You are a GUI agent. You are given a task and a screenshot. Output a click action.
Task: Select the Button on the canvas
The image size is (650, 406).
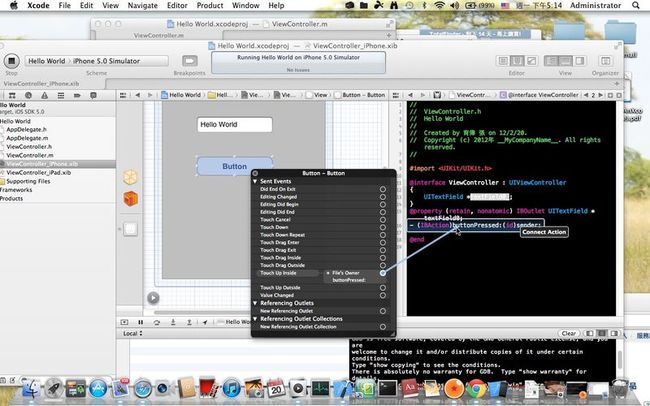(x=235, y=166)
